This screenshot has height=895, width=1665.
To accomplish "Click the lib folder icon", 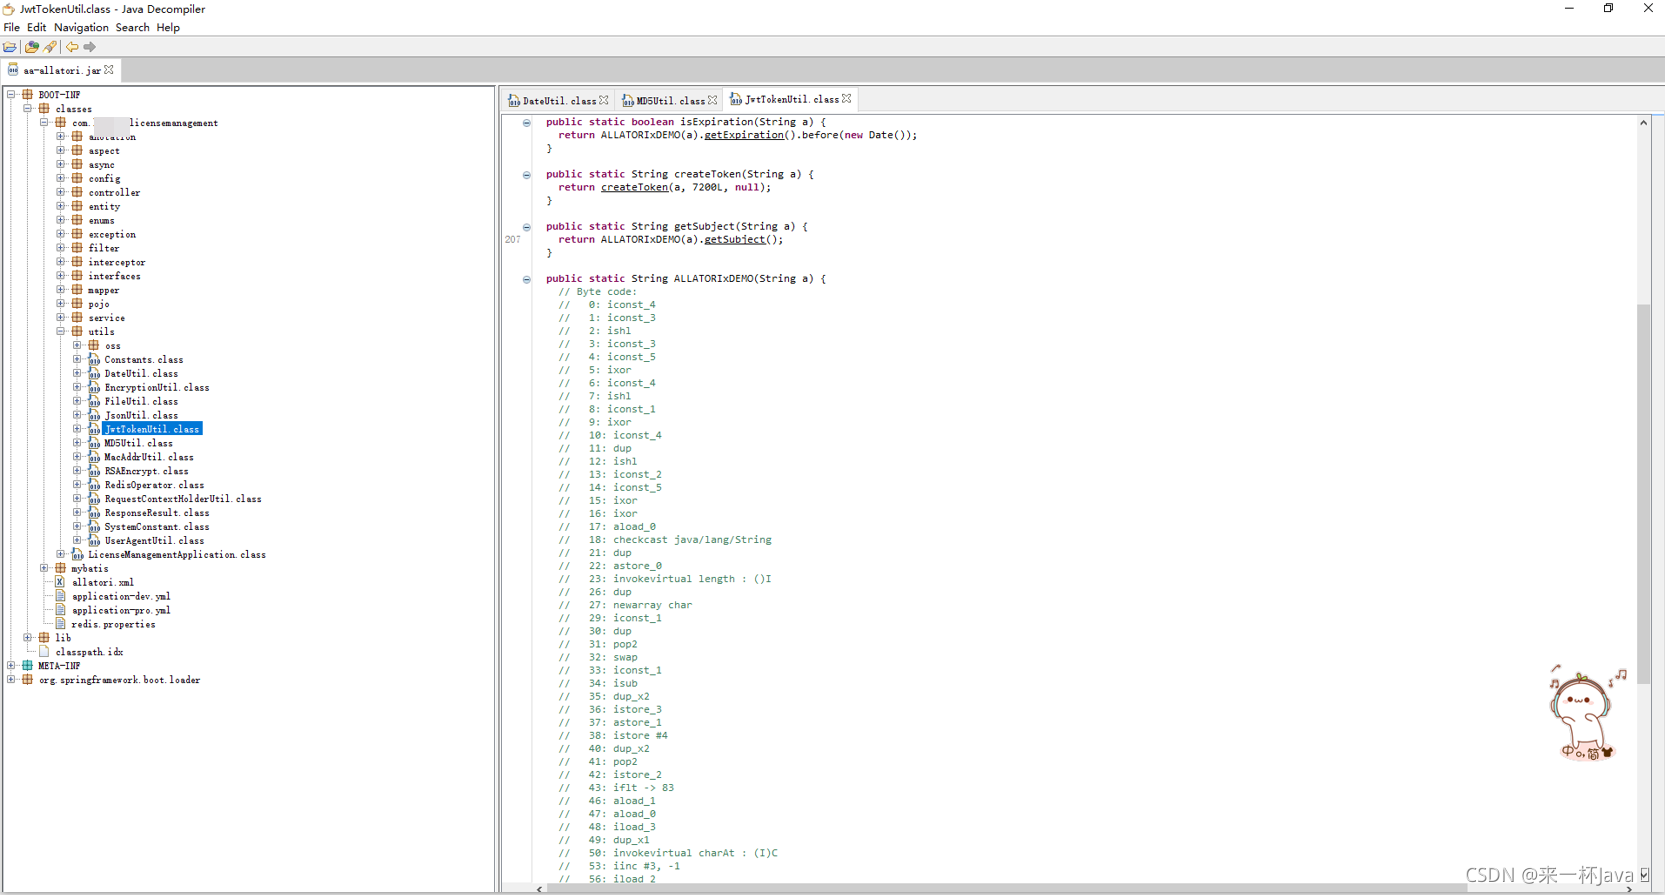I will coord(44,637).
